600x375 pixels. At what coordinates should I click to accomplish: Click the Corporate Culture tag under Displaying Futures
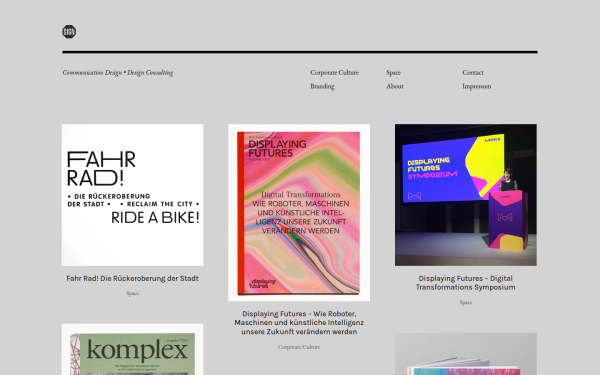point(299,347)
